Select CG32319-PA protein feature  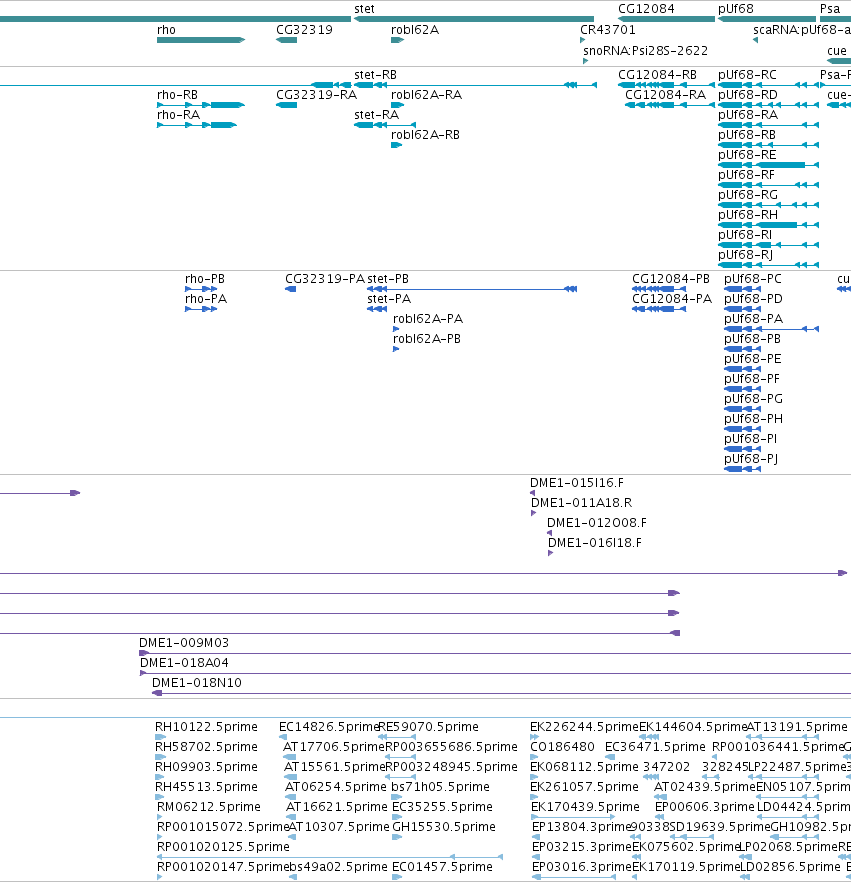[291, 289]
